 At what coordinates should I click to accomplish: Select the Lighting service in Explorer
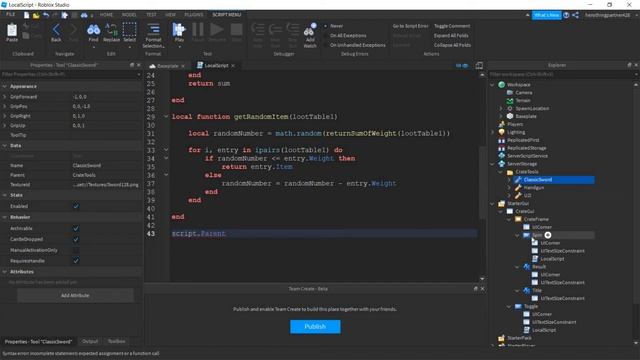point(516,132)
